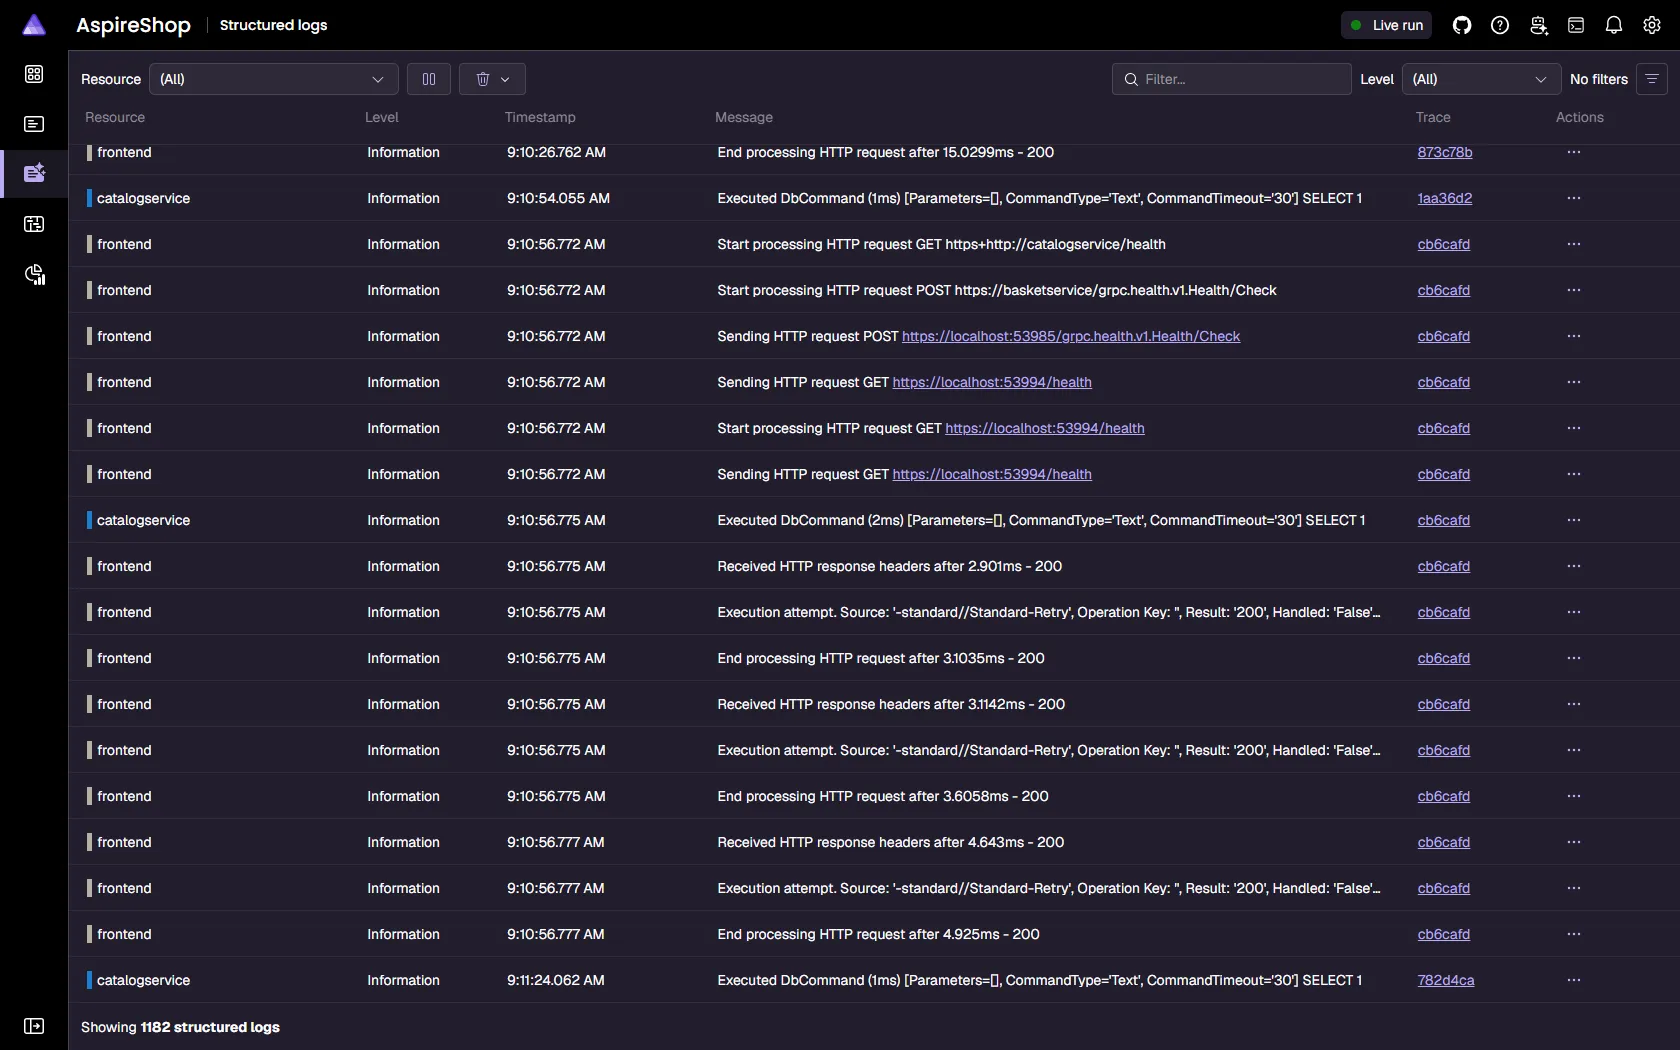Viewport: 1680px width, 1050px height.
Task: Open trace link 1aa36d2
Action: (1445, 198)
